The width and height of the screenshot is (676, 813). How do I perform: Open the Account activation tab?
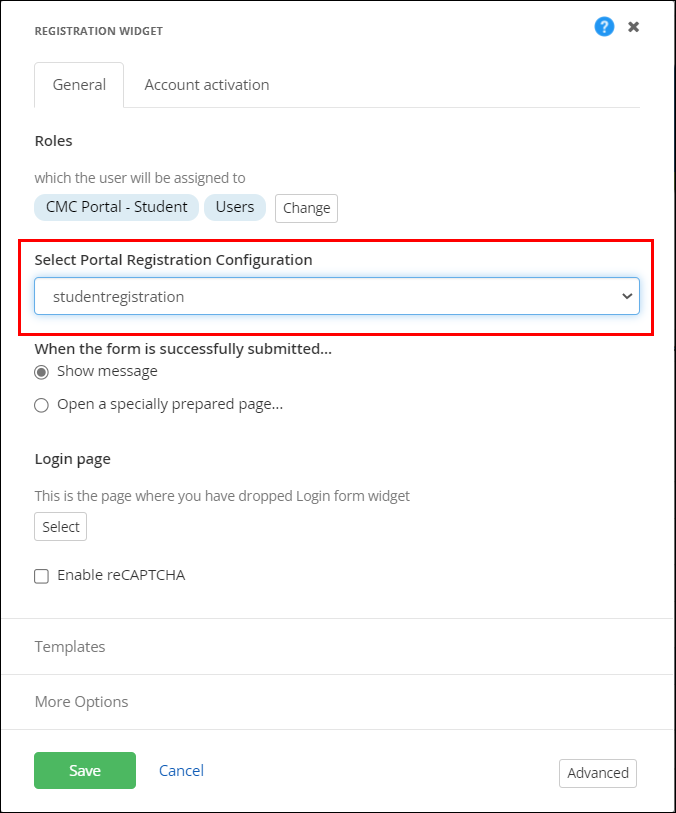click(x=207, y=85)
